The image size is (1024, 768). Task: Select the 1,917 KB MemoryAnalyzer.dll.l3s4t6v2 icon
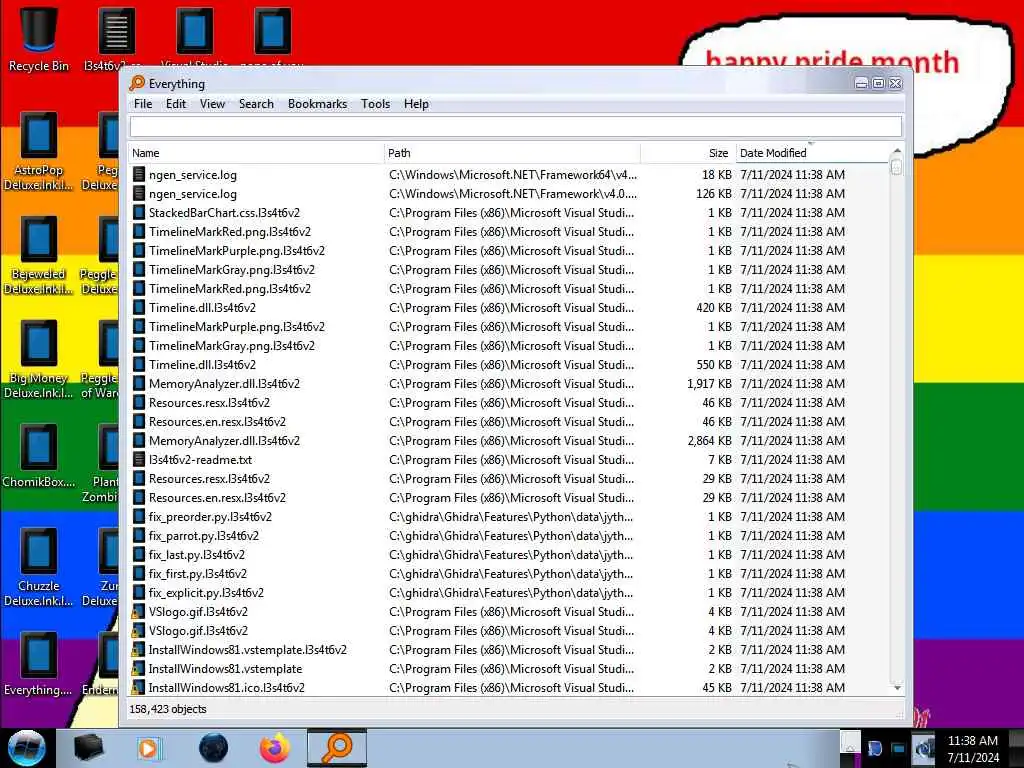pyautogui.click(x=138, y=383)
